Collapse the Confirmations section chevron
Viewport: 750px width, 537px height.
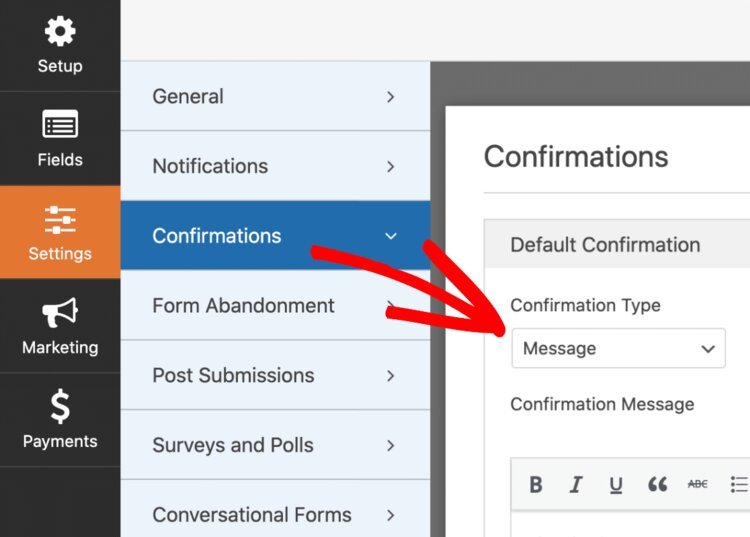(391, 236)
